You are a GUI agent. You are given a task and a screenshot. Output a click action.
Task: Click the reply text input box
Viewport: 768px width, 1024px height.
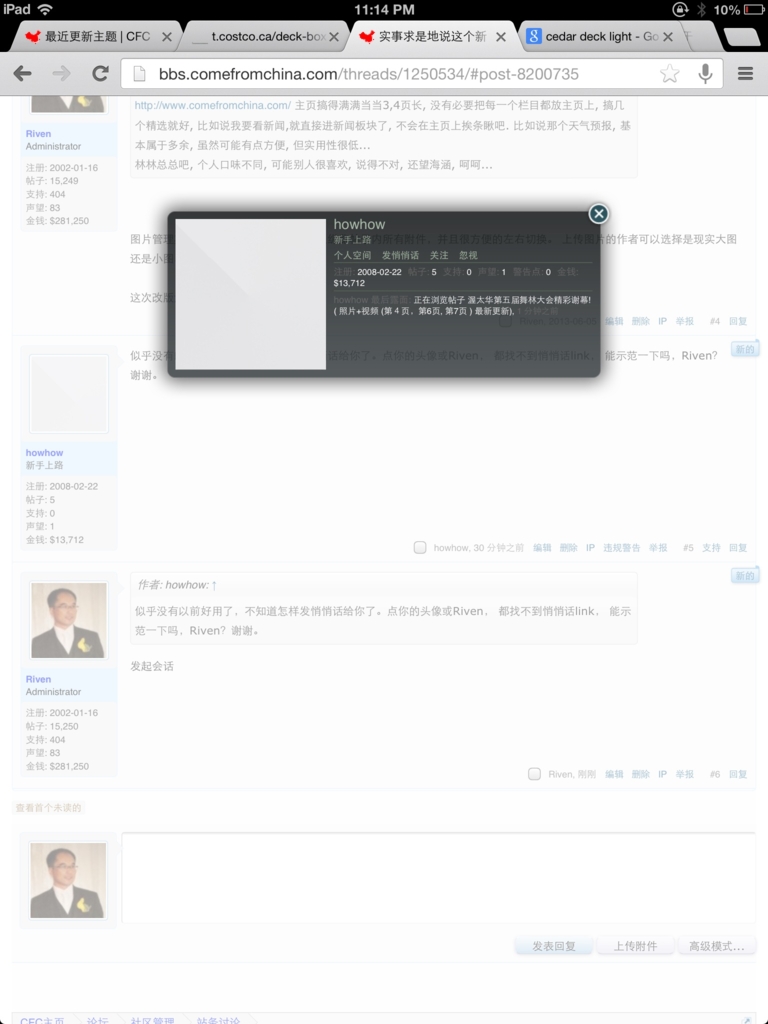tap(438, 878)
